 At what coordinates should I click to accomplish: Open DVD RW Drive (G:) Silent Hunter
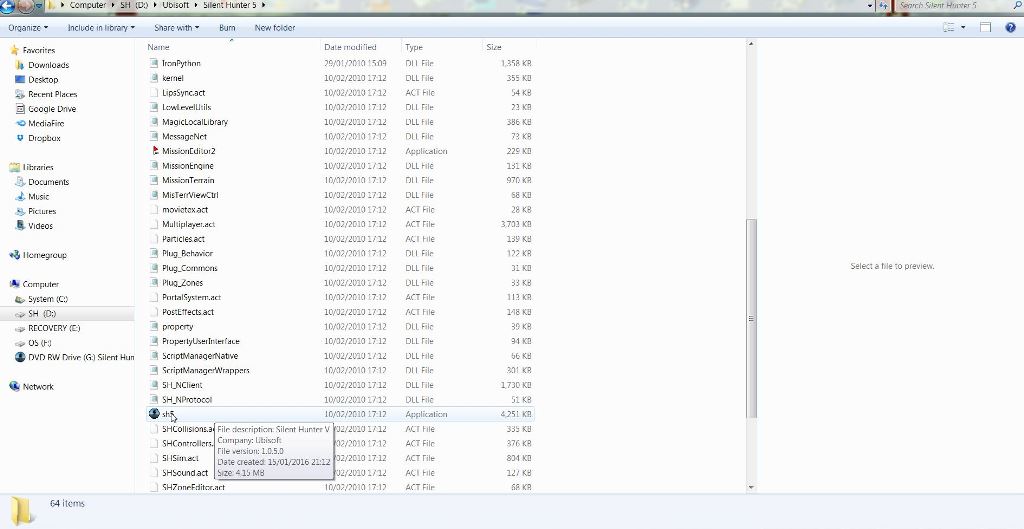click(x=81, y=357)
